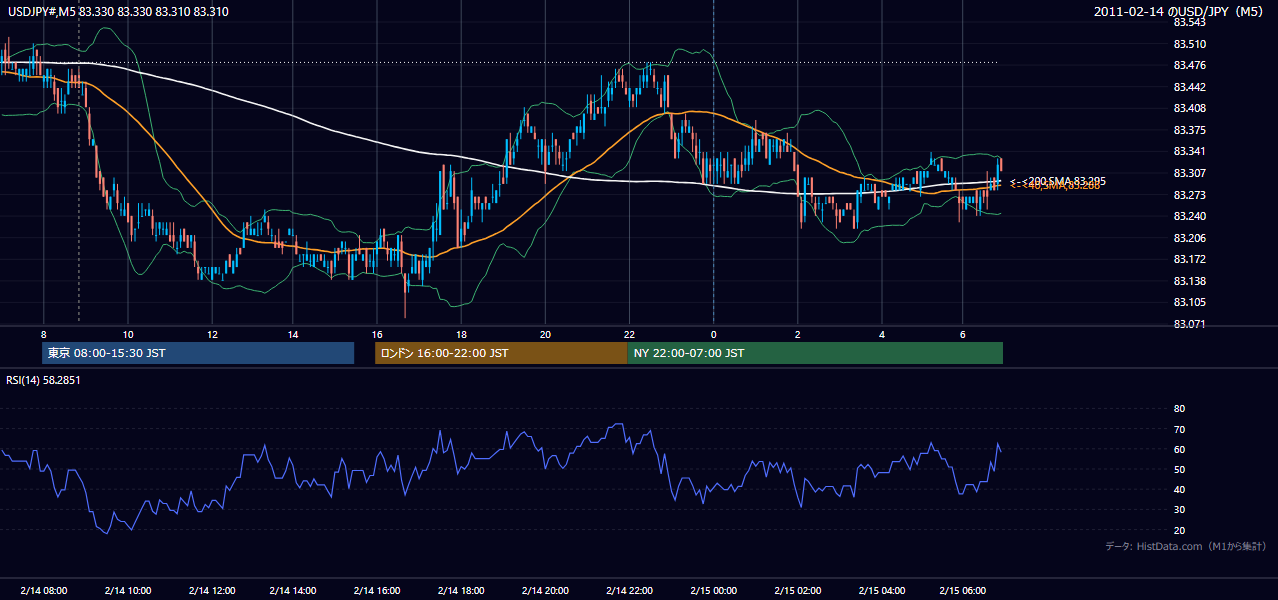Click hour tick 22 under price chart

(629, 334)
